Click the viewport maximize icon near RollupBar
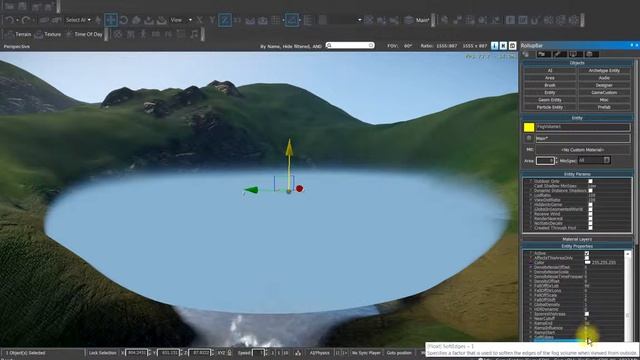640x360 pixels. 512,46
